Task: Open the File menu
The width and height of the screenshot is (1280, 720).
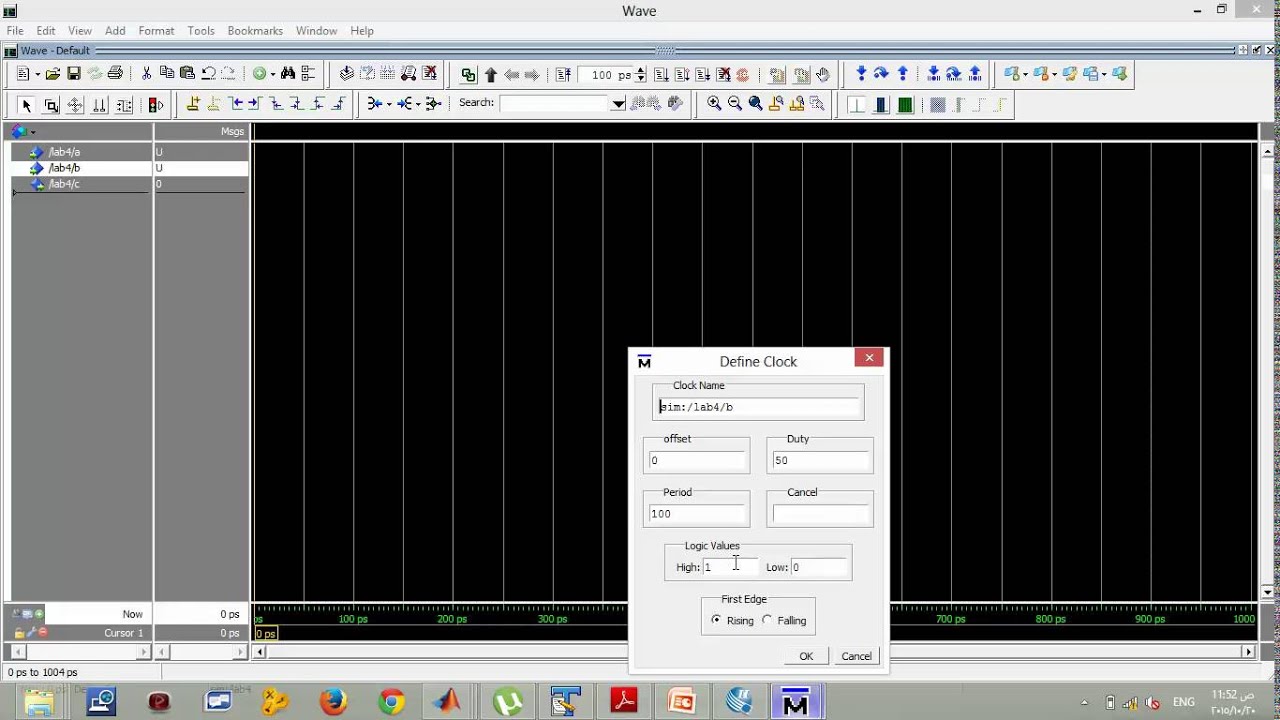Action: click(x=15, y=31)
